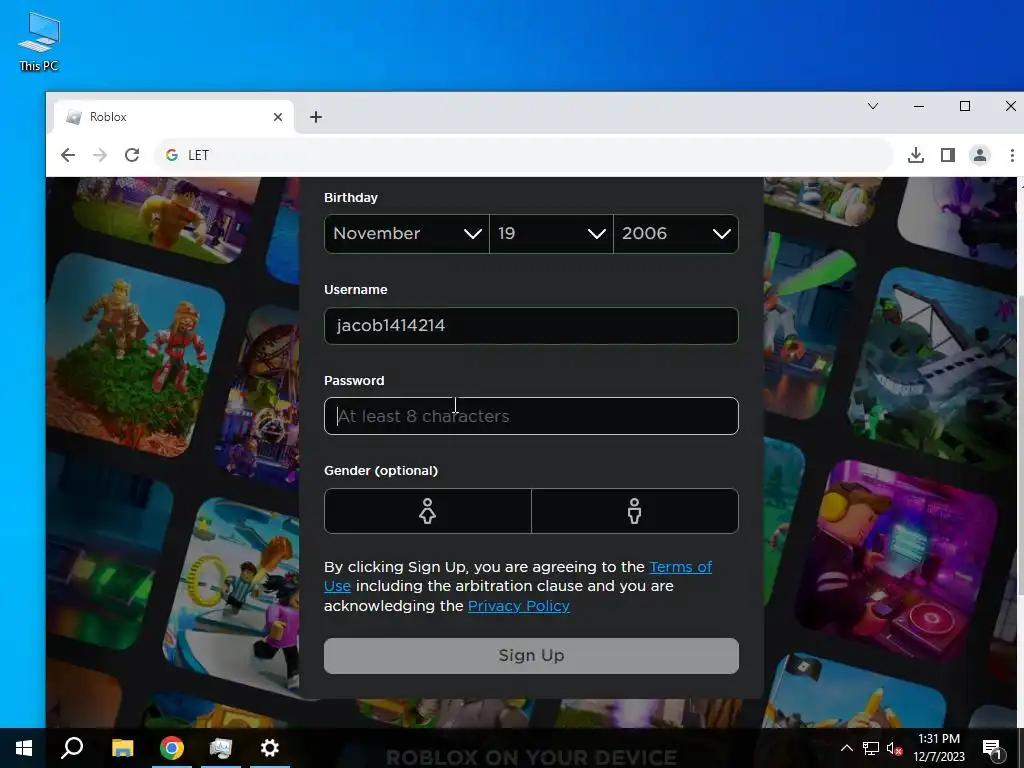The image size is (1024, 768).
Task: Go back in the browser
Action: click(x=67, y=155)
